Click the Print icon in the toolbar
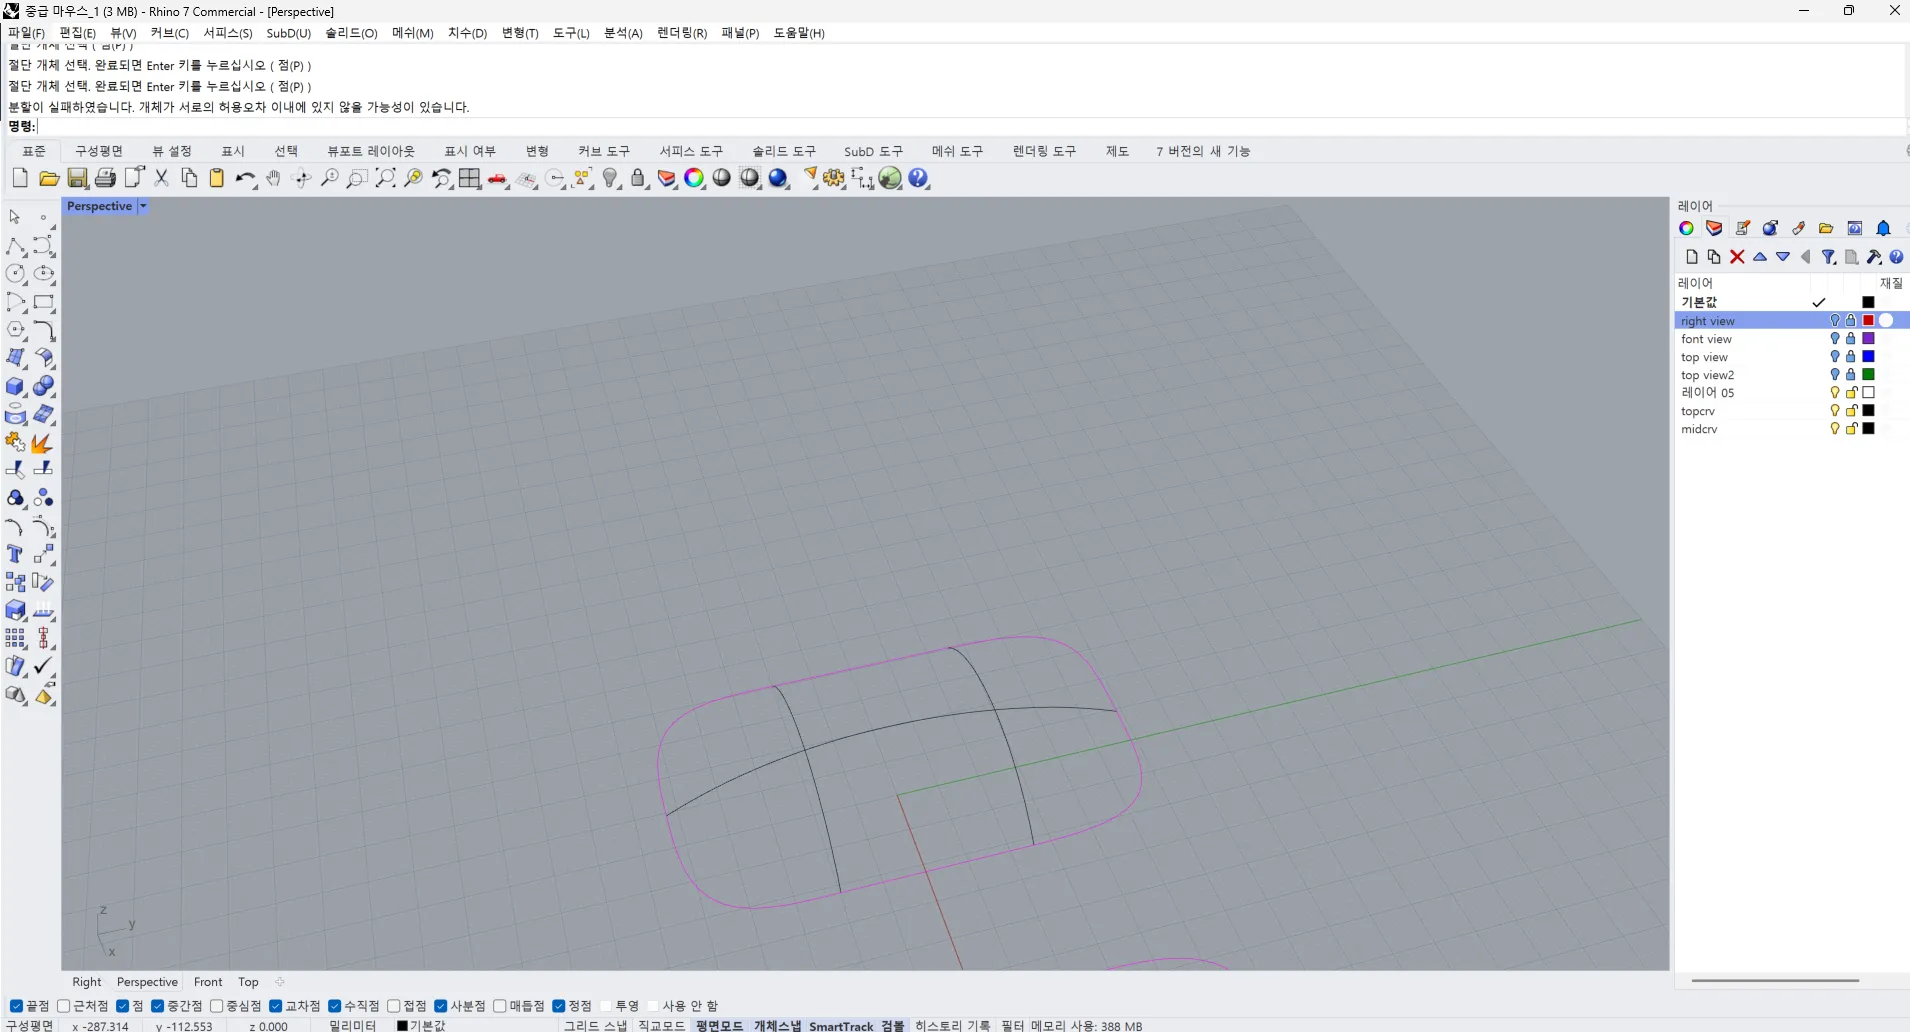1910x1032 pixels. (105, 178)
